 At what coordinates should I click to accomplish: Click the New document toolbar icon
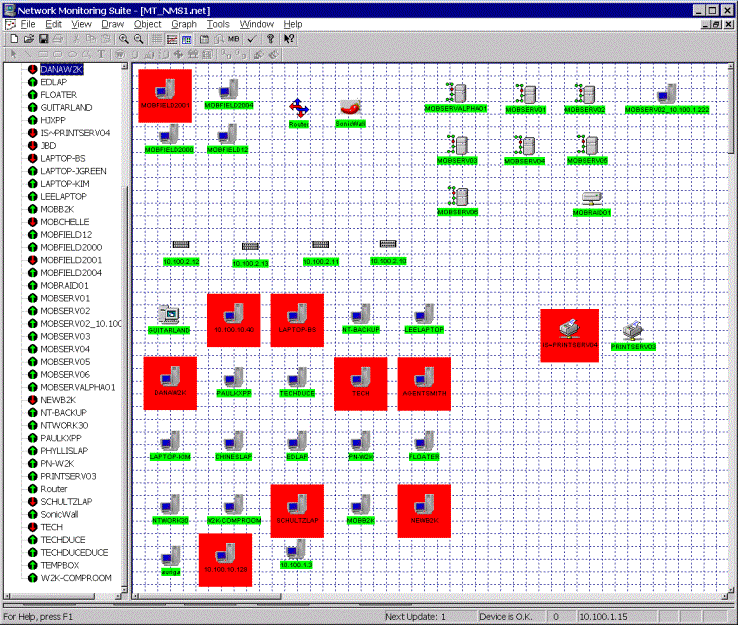pos(12,38)
